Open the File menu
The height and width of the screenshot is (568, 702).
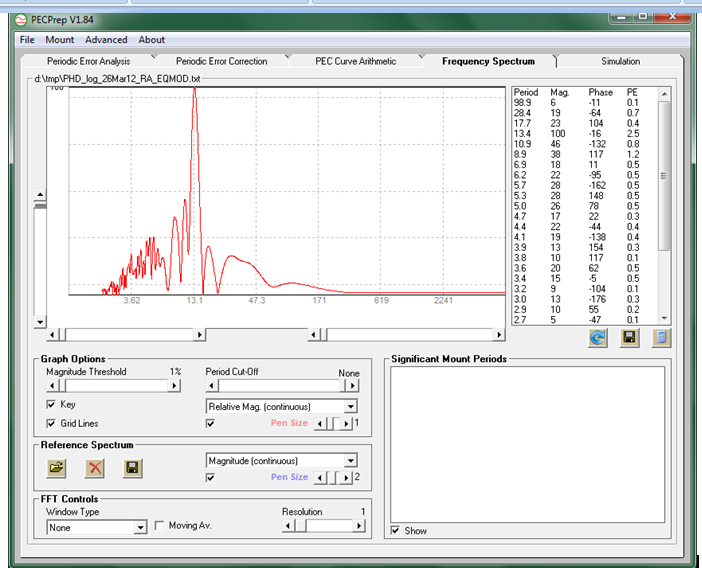(27, 40)
